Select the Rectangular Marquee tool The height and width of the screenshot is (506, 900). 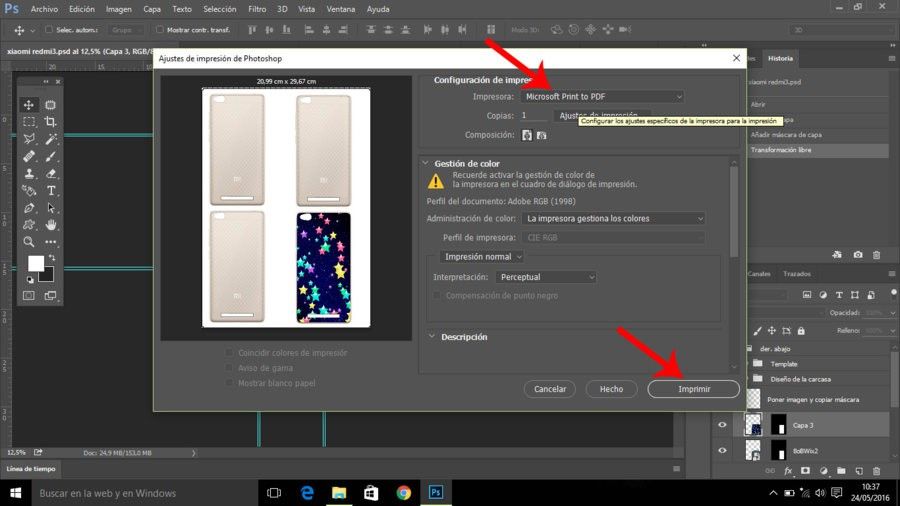(x=28, y=122)
